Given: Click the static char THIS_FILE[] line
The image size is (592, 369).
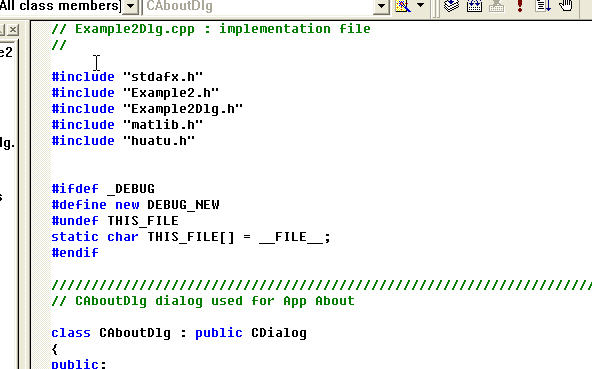Looking at the screenshot, I should click(191, 237).
